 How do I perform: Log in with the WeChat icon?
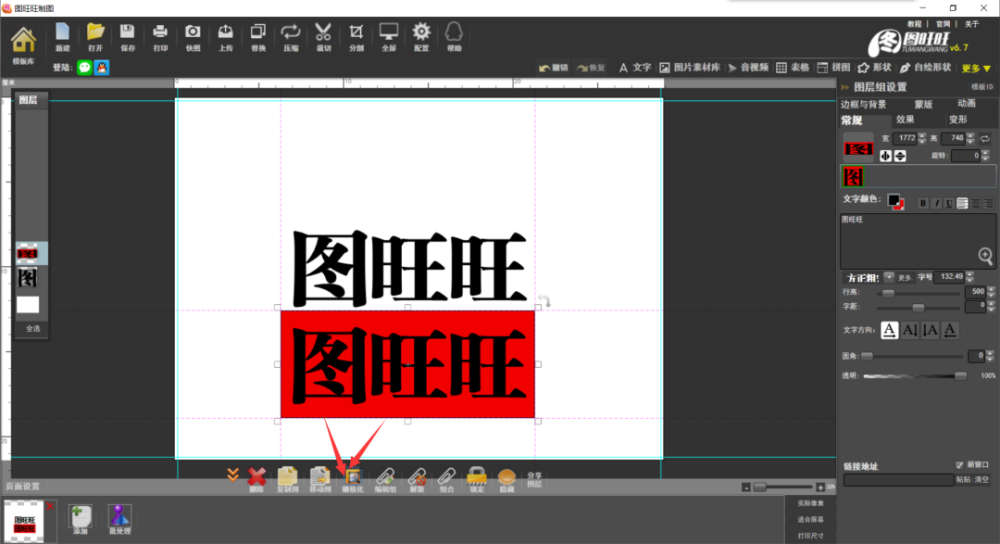pos(85,68)
